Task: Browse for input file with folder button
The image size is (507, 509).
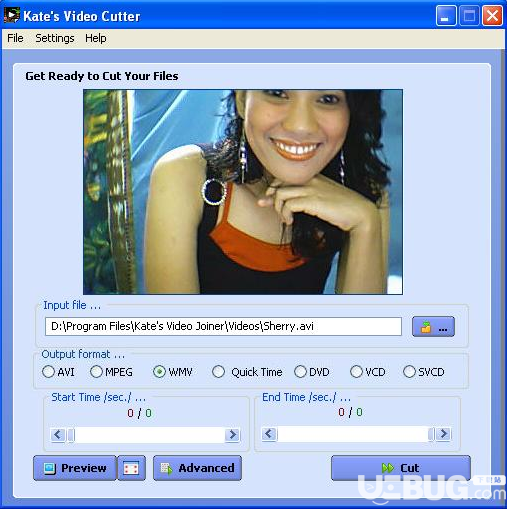Action: [x=433, y=326]
